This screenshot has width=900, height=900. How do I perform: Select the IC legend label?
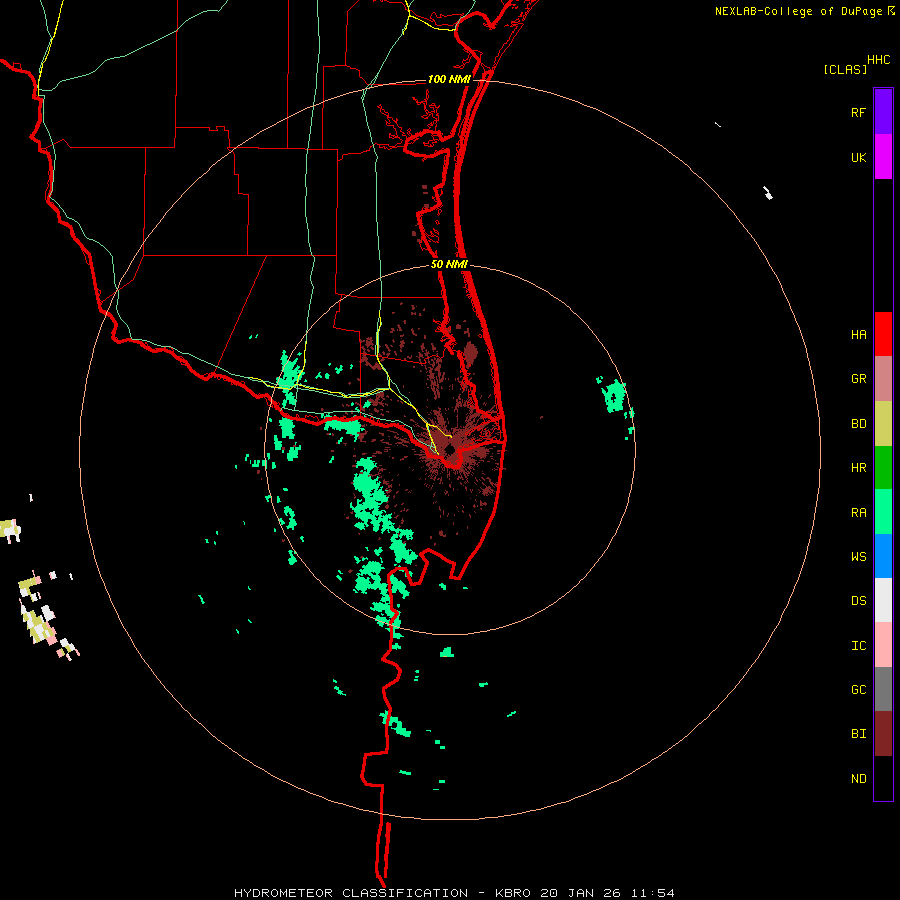coord(858,646)
